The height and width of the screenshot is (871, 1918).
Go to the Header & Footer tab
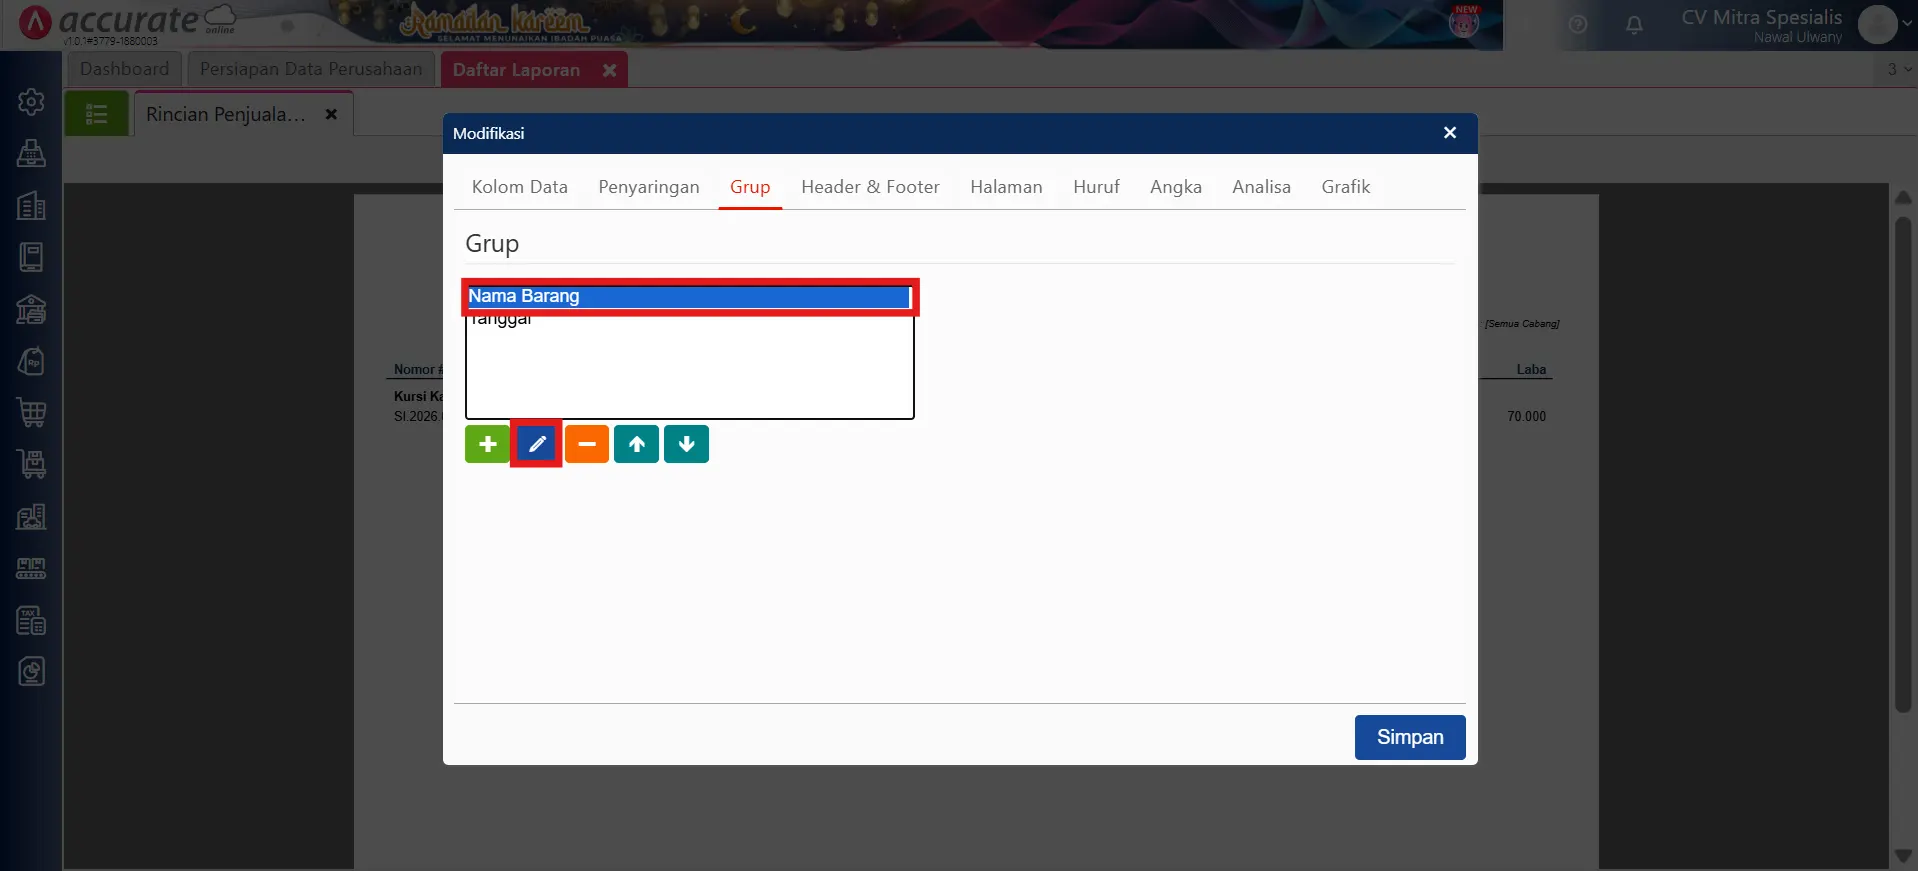870,187
